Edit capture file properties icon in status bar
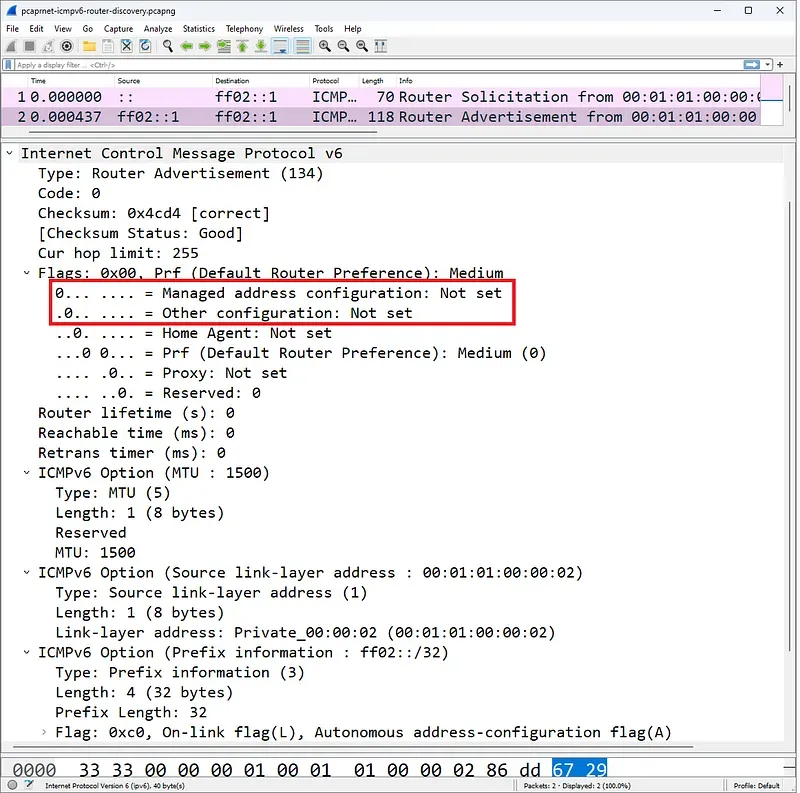 click(x=29, y=785)
